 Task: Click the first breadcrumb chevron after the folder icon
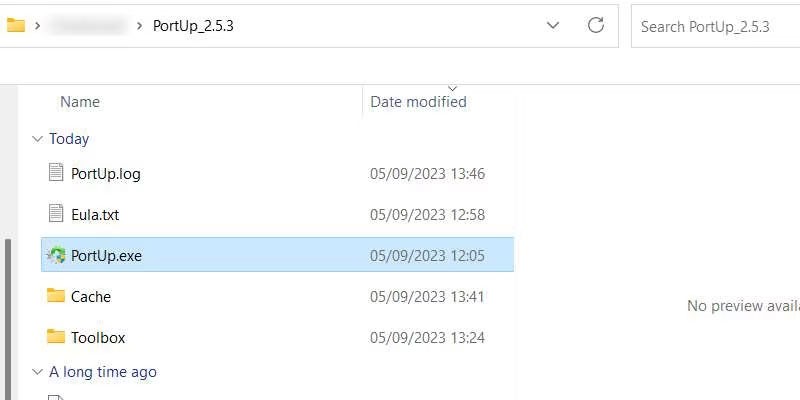point(37,25)
